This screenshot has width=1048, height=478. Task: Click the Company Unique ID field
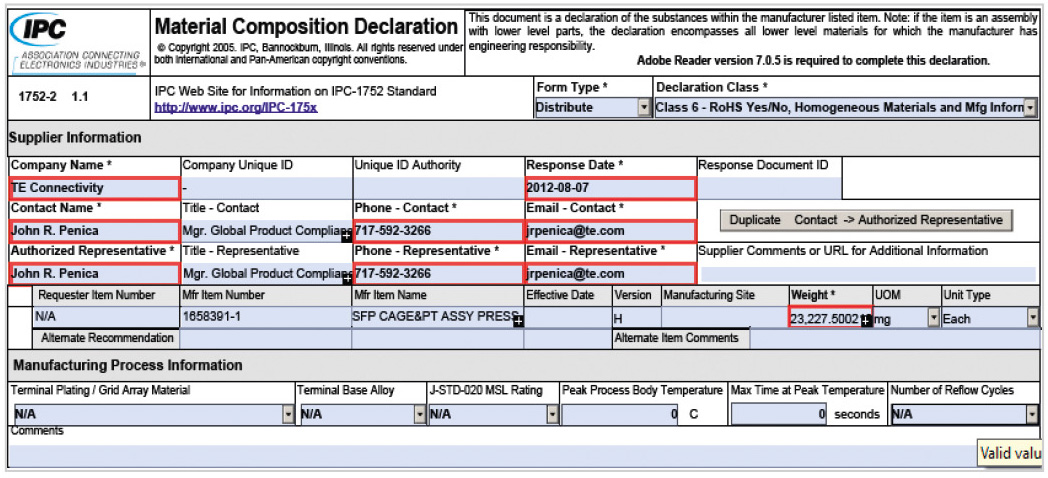coord(266,188)
